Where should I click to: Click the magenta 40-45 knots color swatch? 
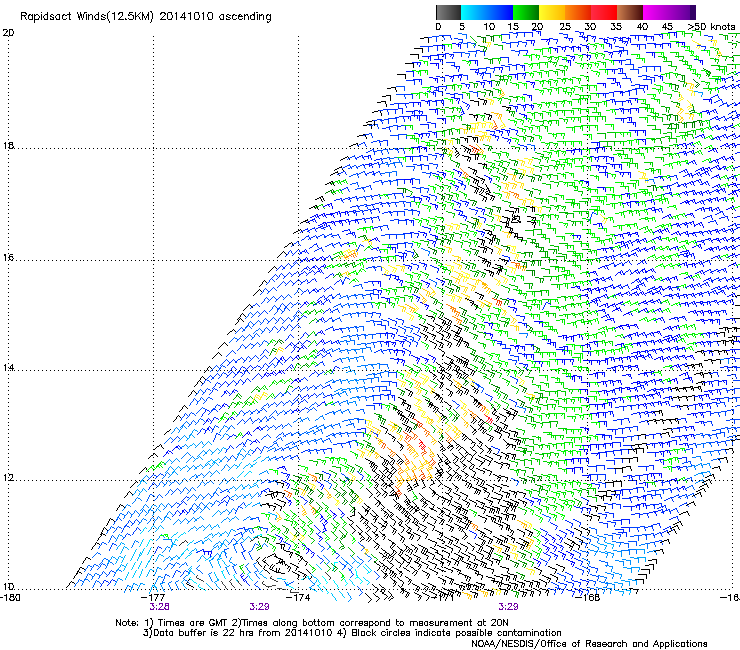(656, 12)
